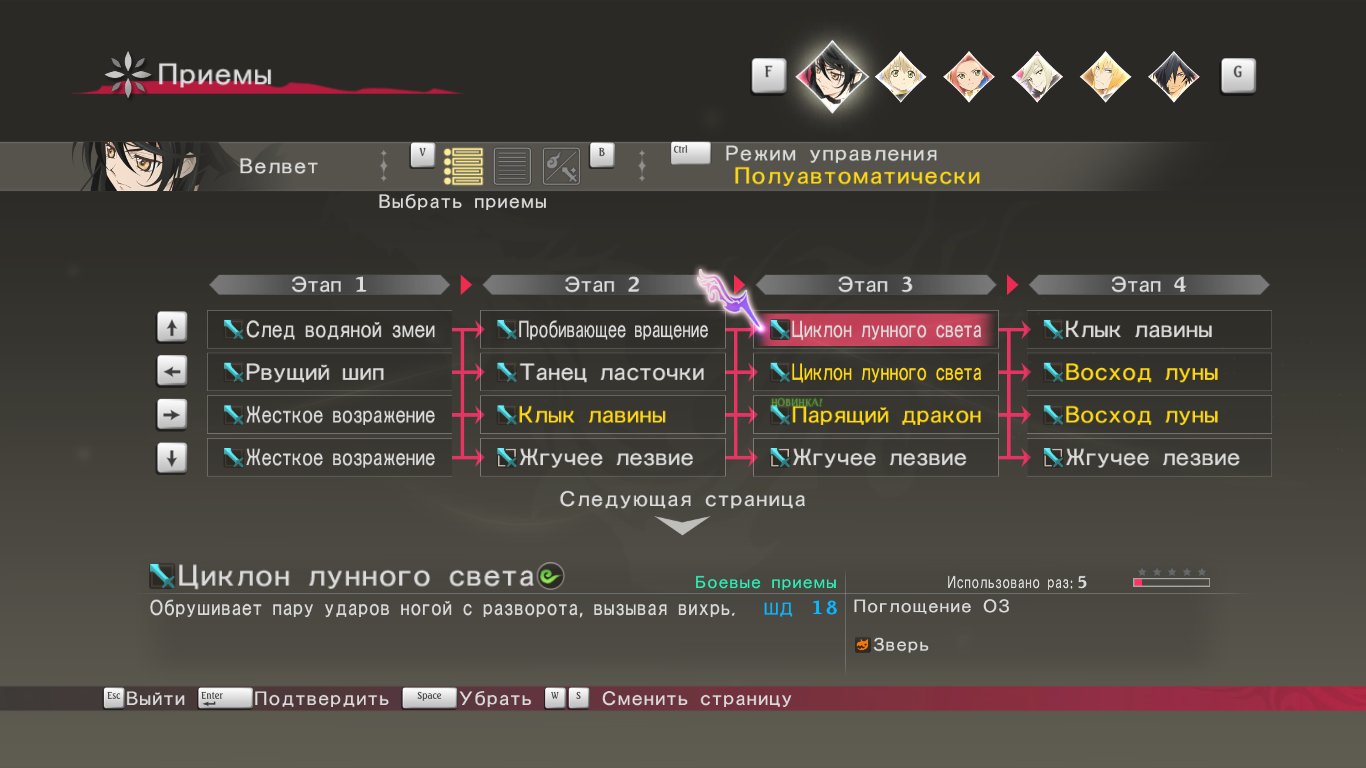
Task: Open the Этап 2 stage header
Action: pyautogui.click(x=602, y=285)
